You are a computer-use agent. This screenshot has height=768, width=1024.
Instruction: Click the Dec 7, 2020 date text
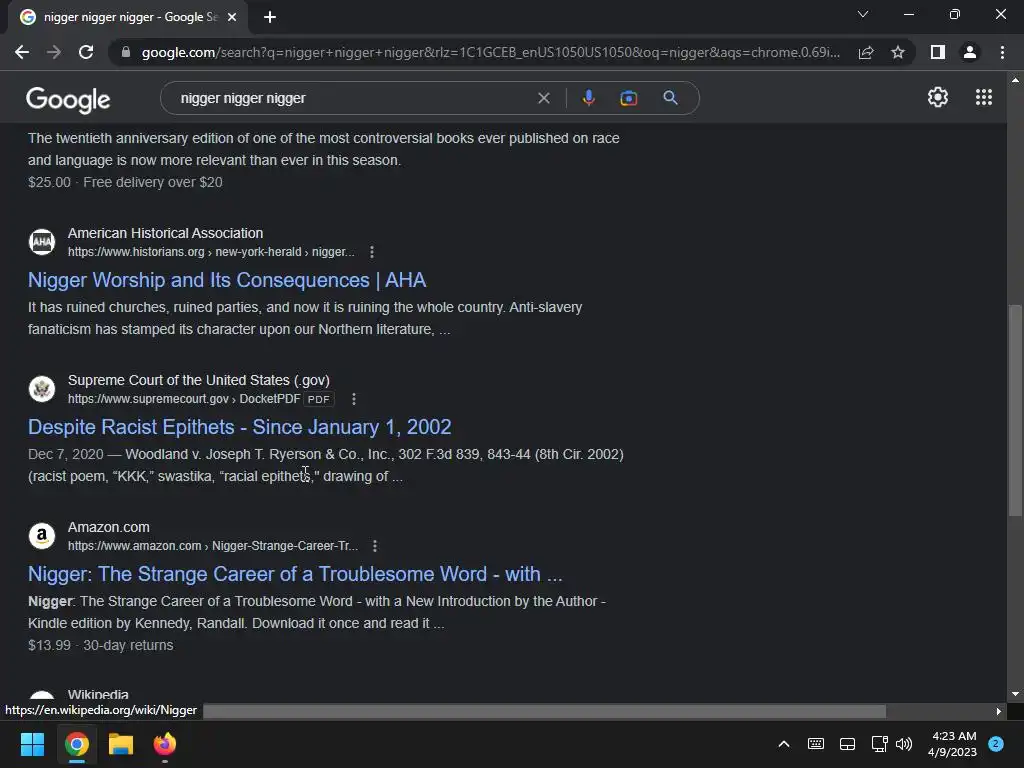(x=65, y=454)
